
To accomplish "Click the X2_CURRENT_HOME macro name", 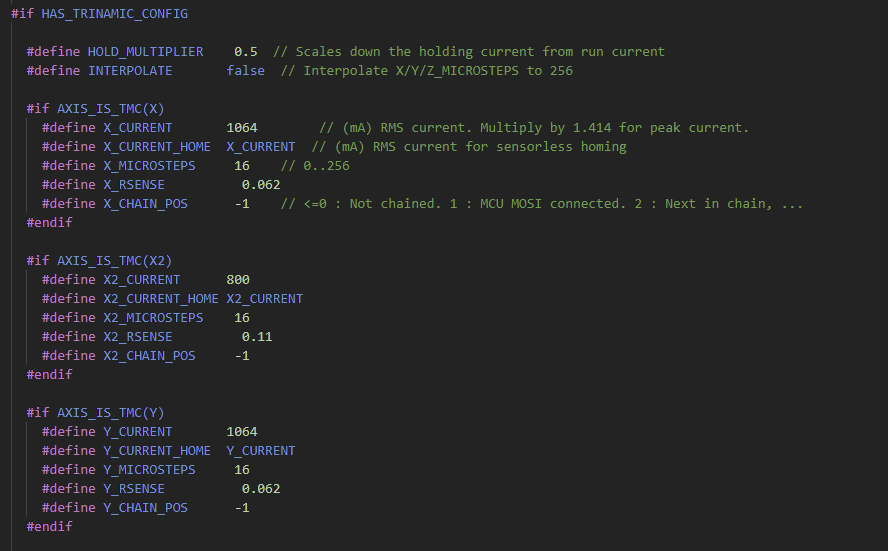I will pos(161,299).
